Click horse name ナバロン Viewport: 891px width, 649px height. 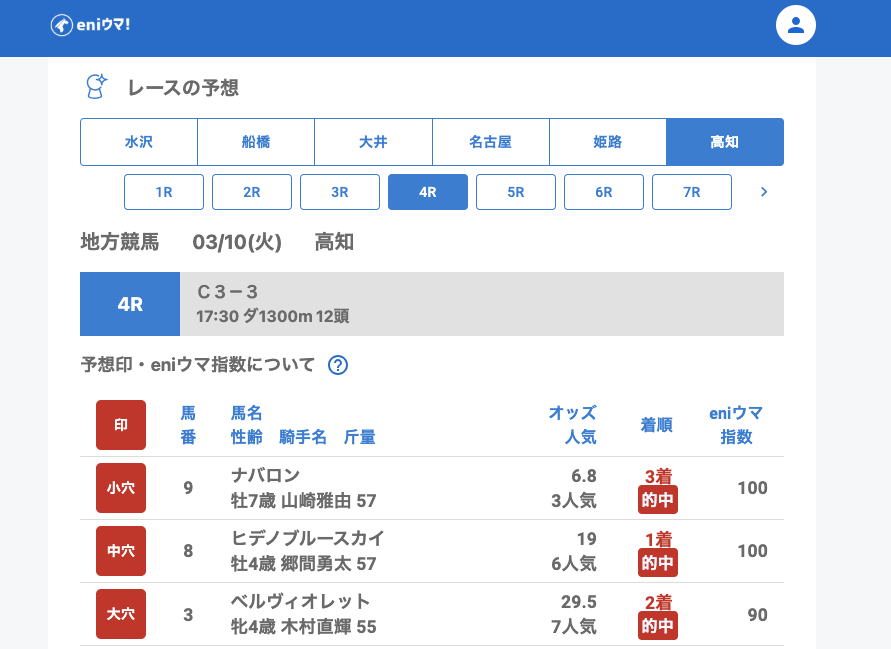click(265, 475)
